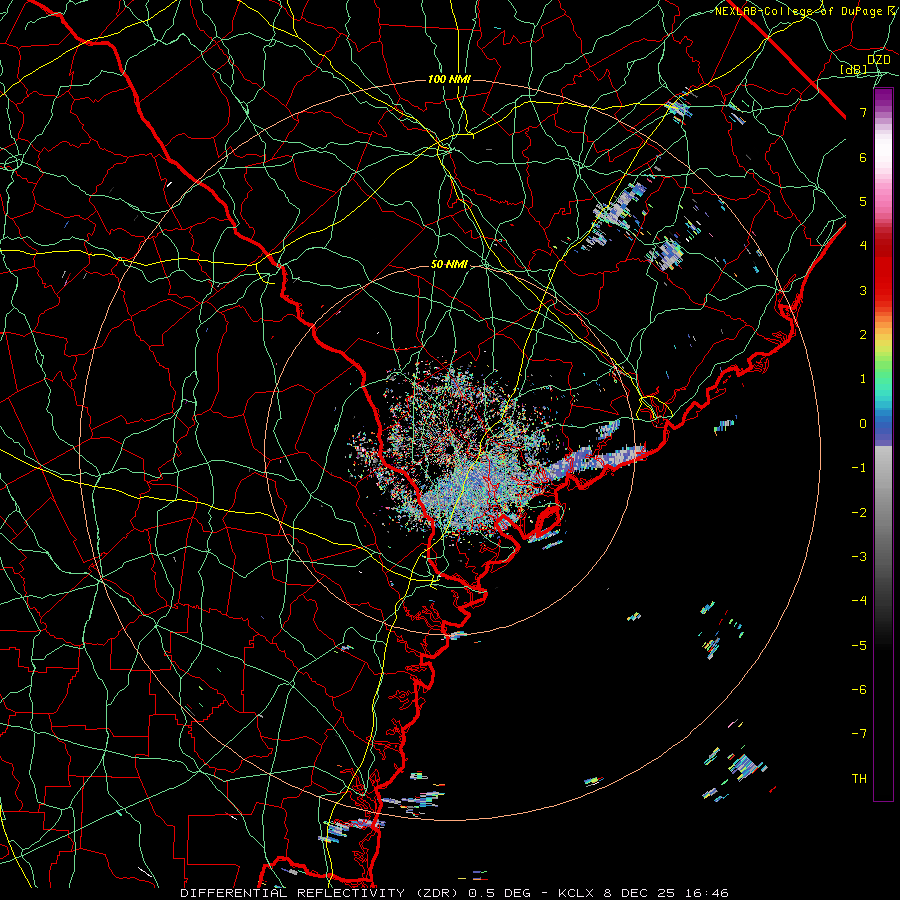The image size is (900, 900).
Task: Click the 0 value on the color scale
Action: (x=863, y=424)
